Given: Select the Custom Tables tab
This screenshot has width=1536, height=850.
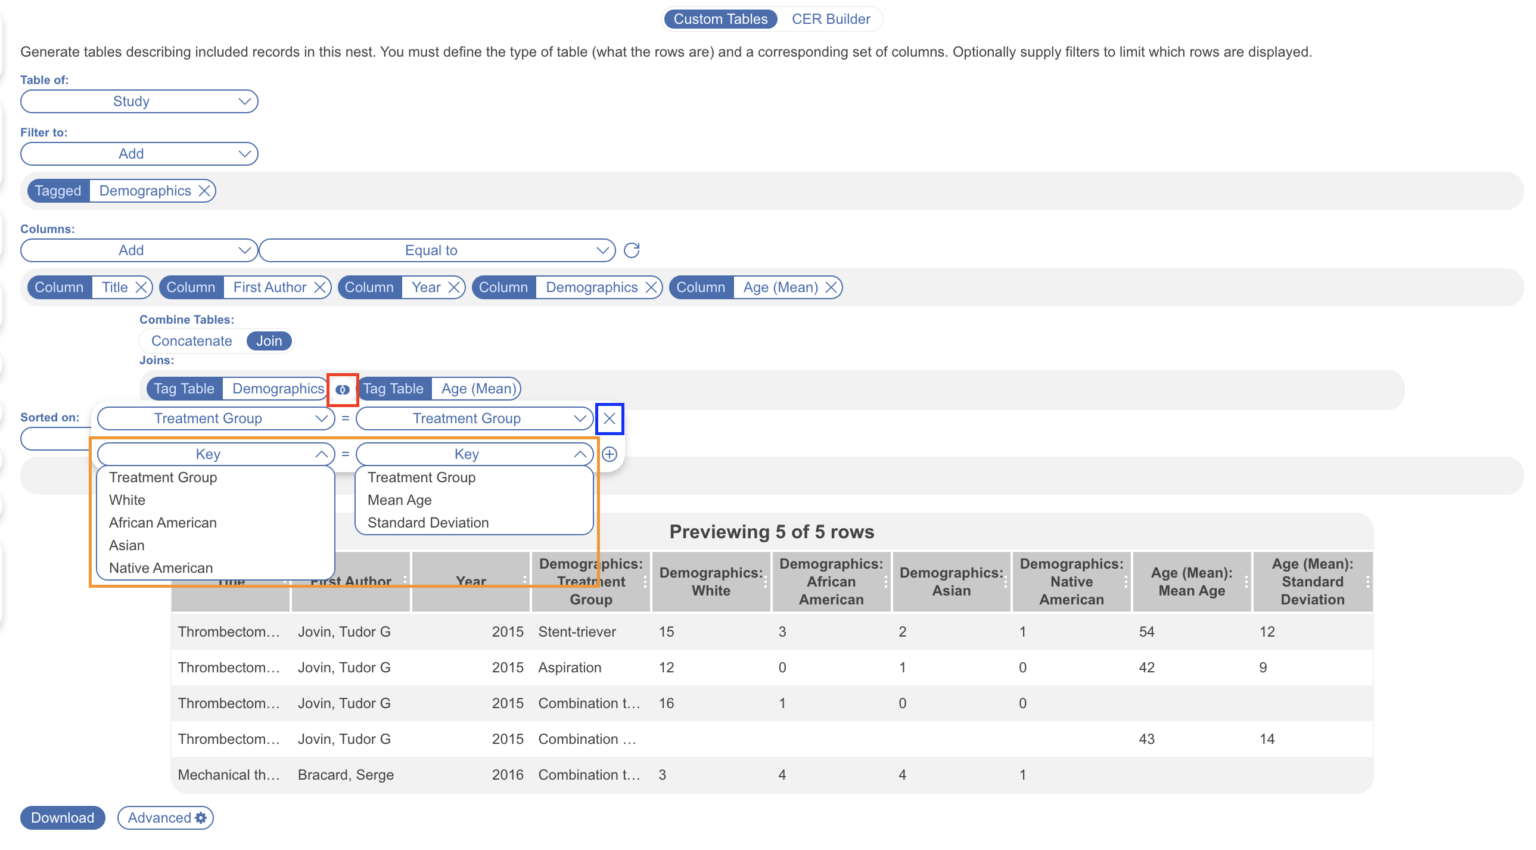Looking at the screenshot, I should point(720,18).
